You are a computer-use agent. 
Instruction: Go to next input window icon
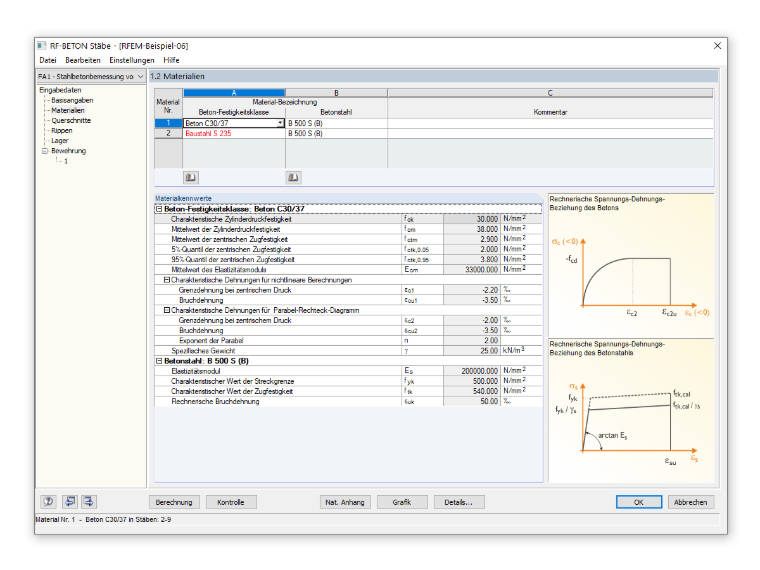click(89, 502)
